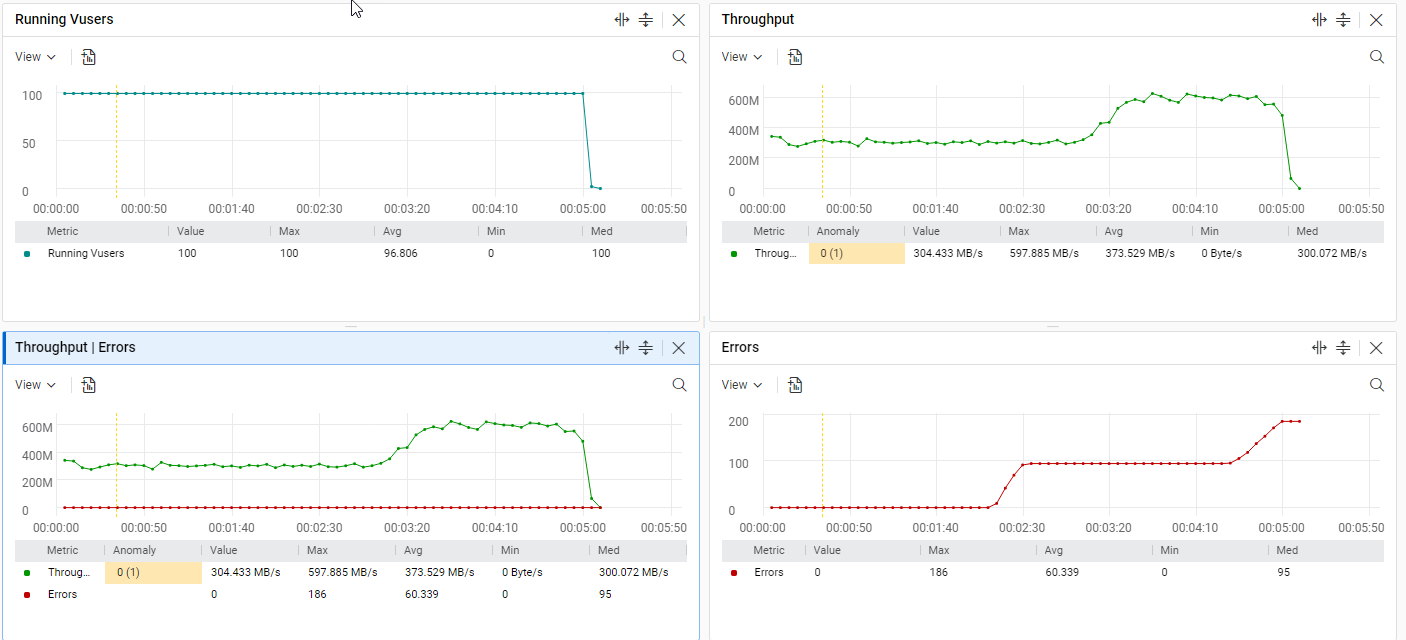Expand the View dropdown in Throughput panel
The width and height of the screenshot is (1406, 640).
[741, 57]
